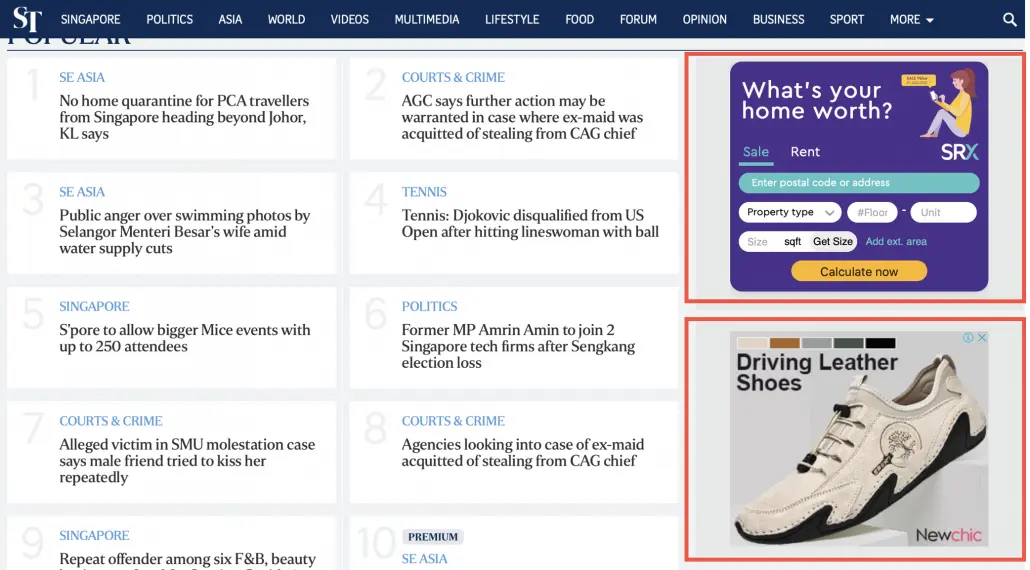Viewport: 1030px width, 570px height.
Task: Select the dark gray-green swatch in shoe ad
Action: (x=848, y=343)
